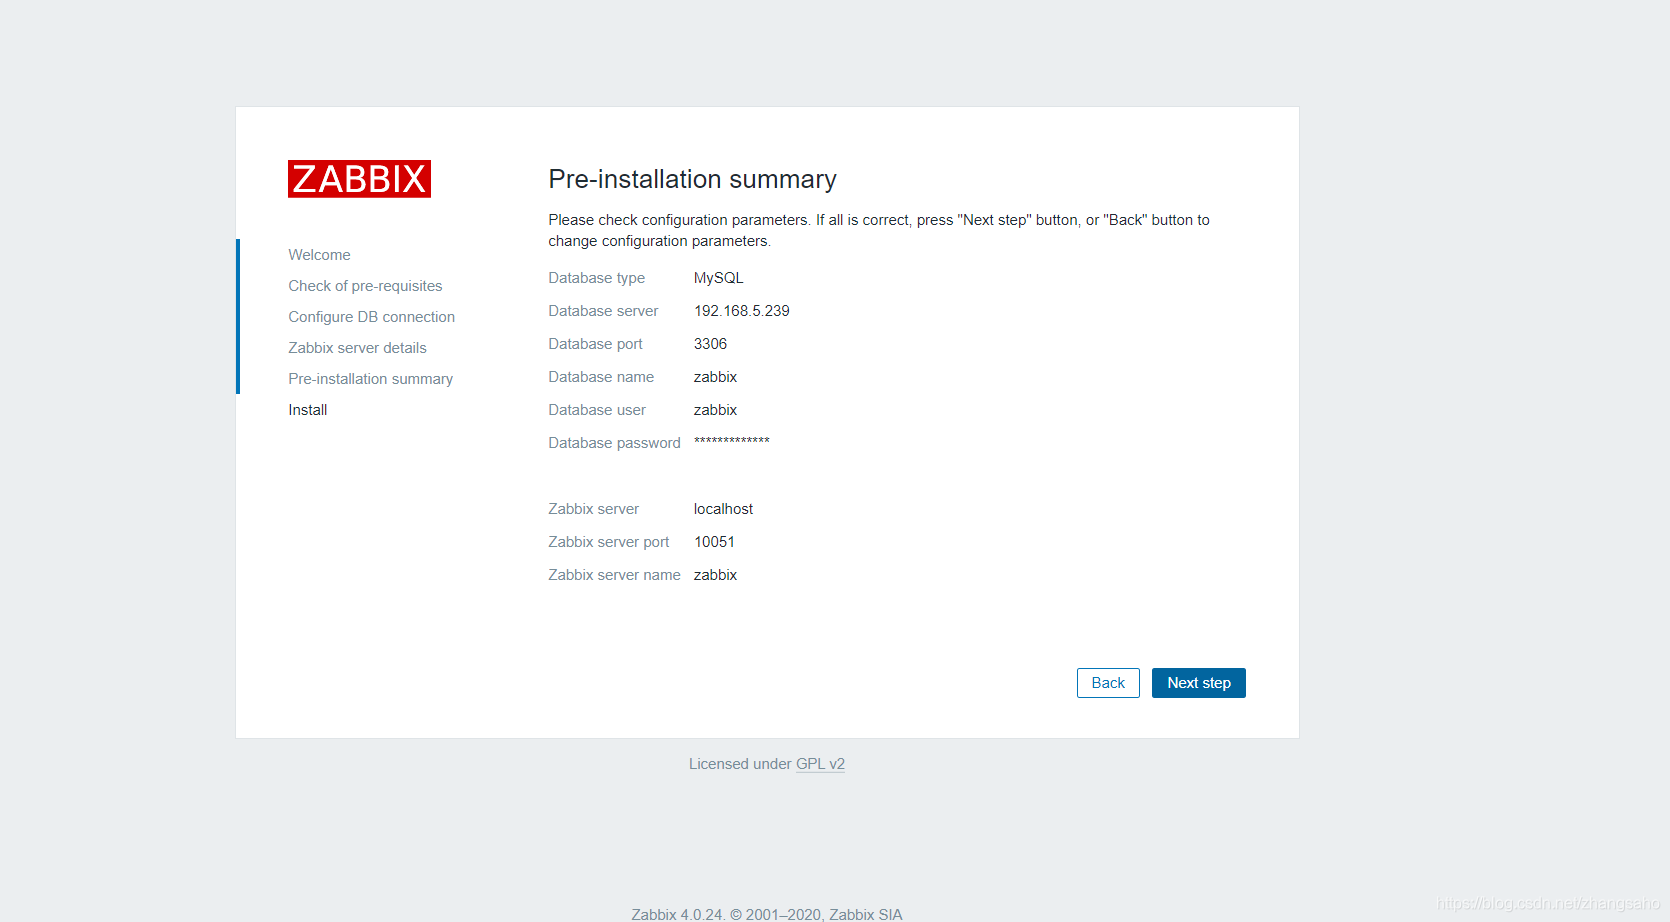
Task: Click the masked database password value
Action: tap(731, 441)
